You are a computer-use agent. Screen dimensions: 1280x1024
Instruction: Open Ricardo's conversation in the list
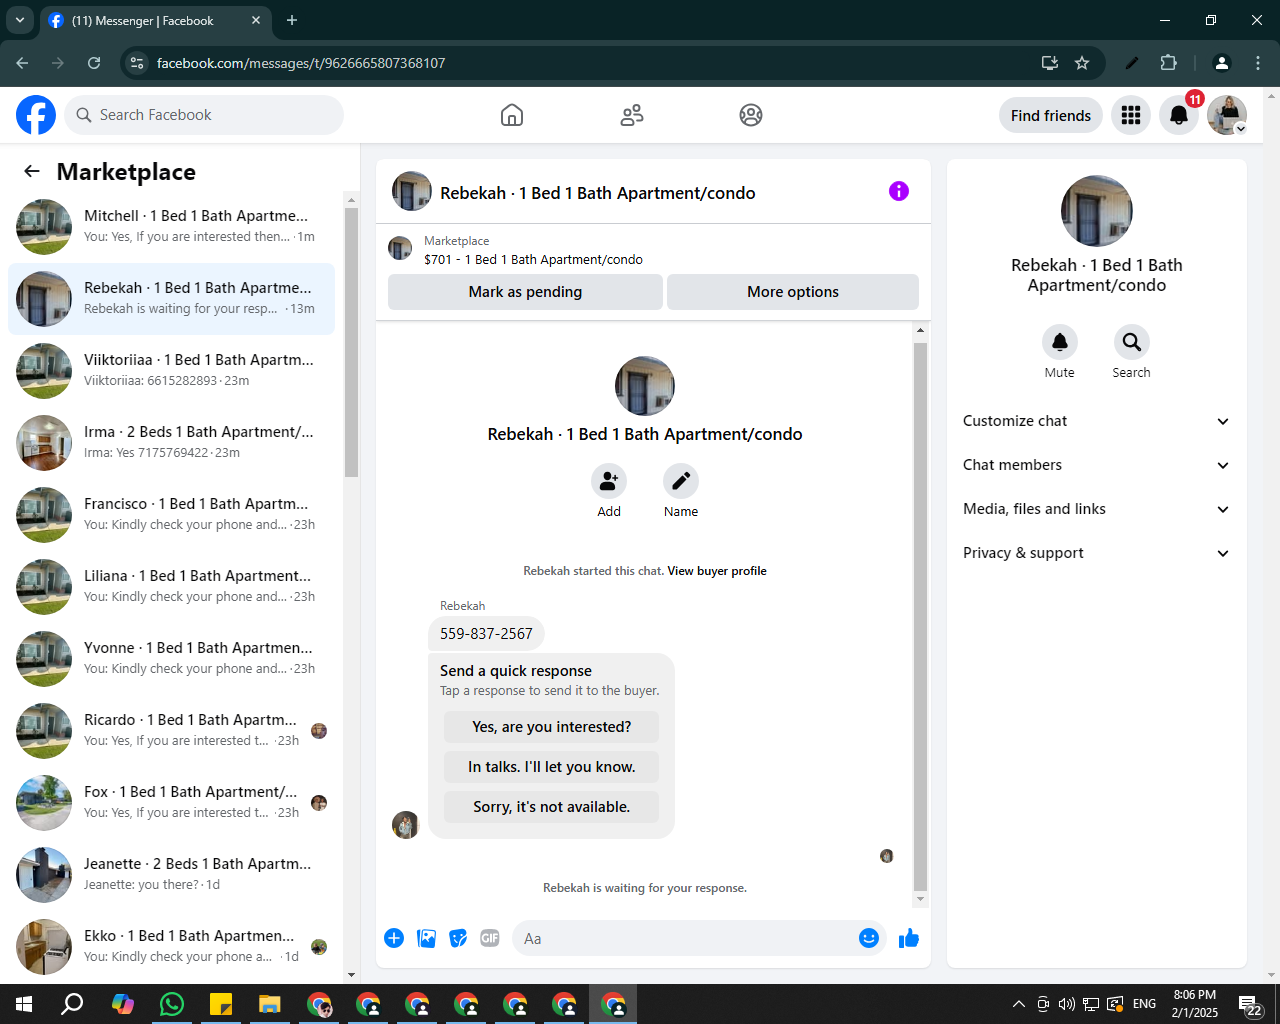click(171, 731)
